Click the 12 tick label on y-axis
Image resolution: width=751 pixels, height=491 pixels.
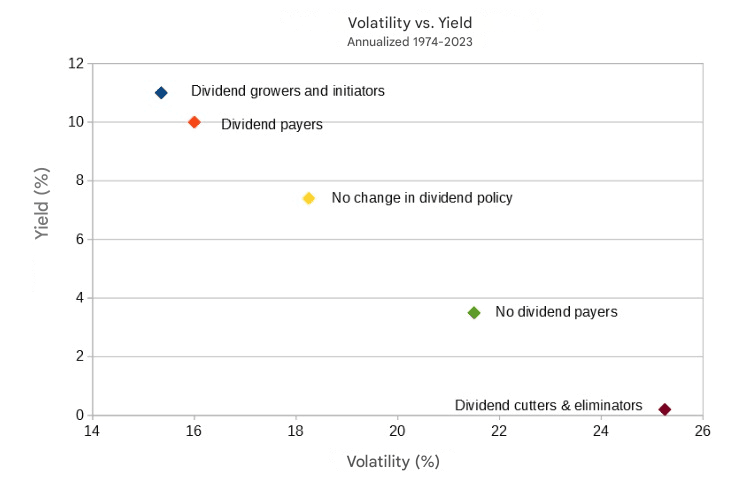coord(75,63)
